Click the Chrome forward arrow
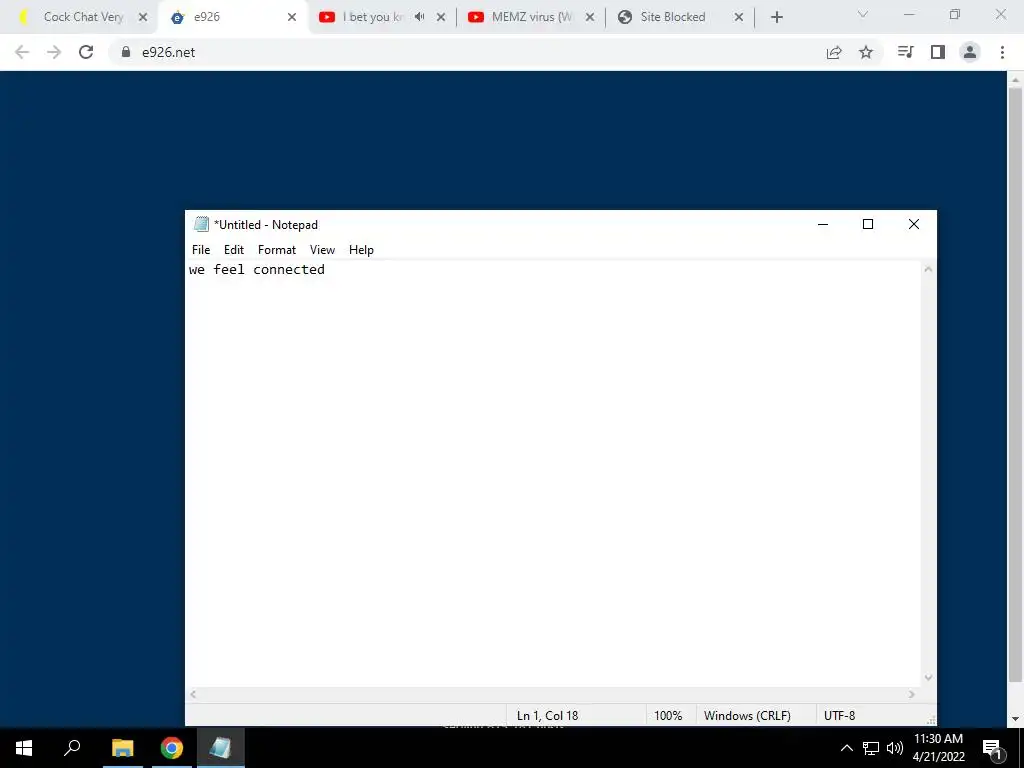 (54, 52)
